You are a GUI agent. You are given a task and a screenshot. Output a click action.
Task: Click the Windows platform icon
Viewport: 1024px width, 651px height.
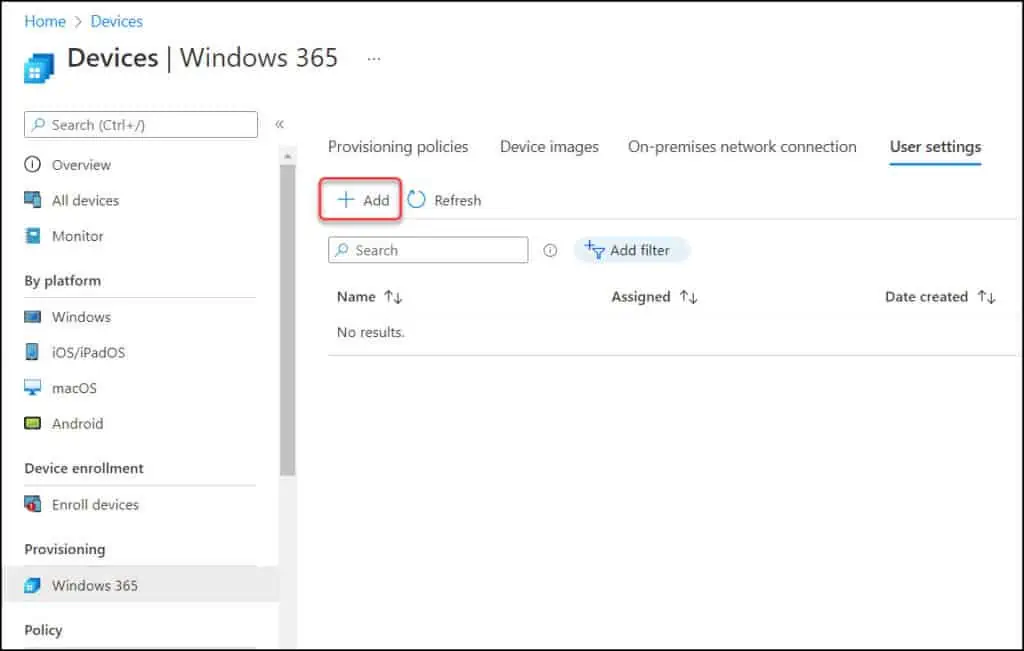33,317
